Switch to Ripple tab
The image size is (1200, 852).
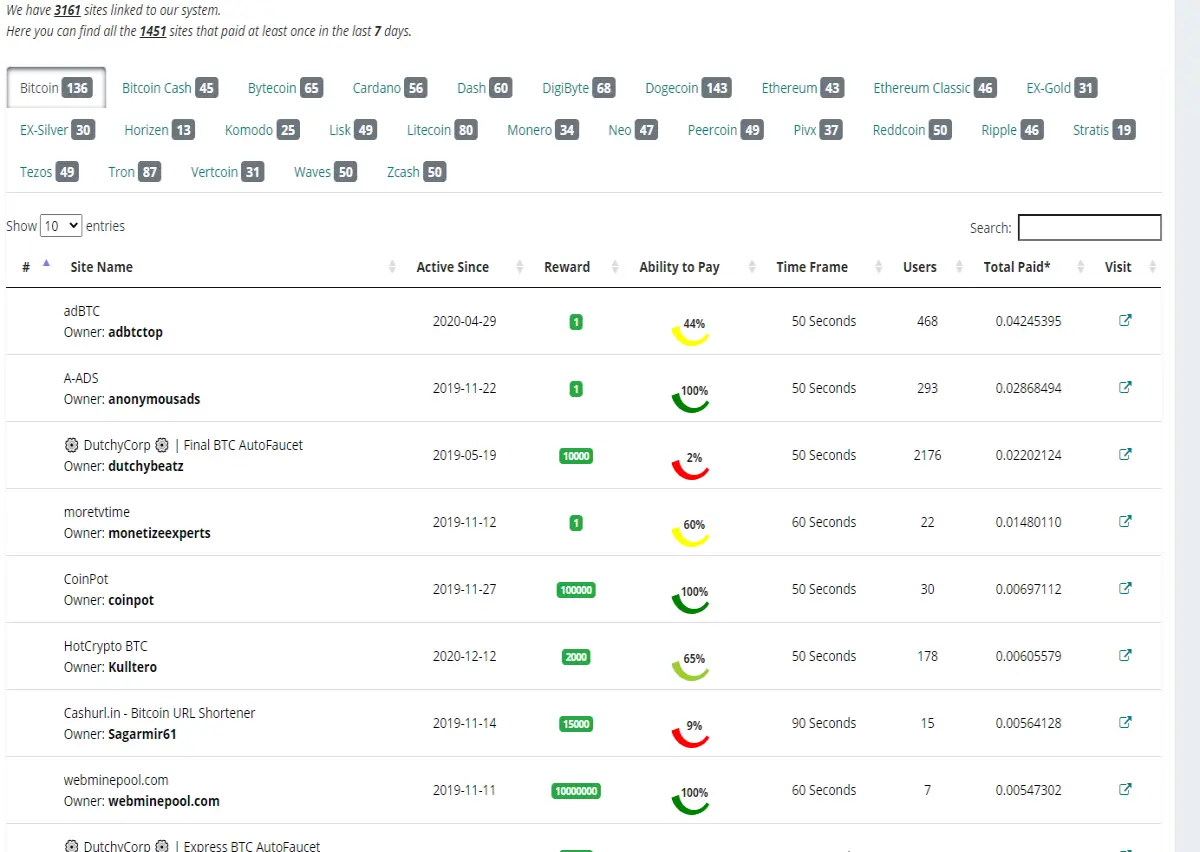tap(1011, 130)
